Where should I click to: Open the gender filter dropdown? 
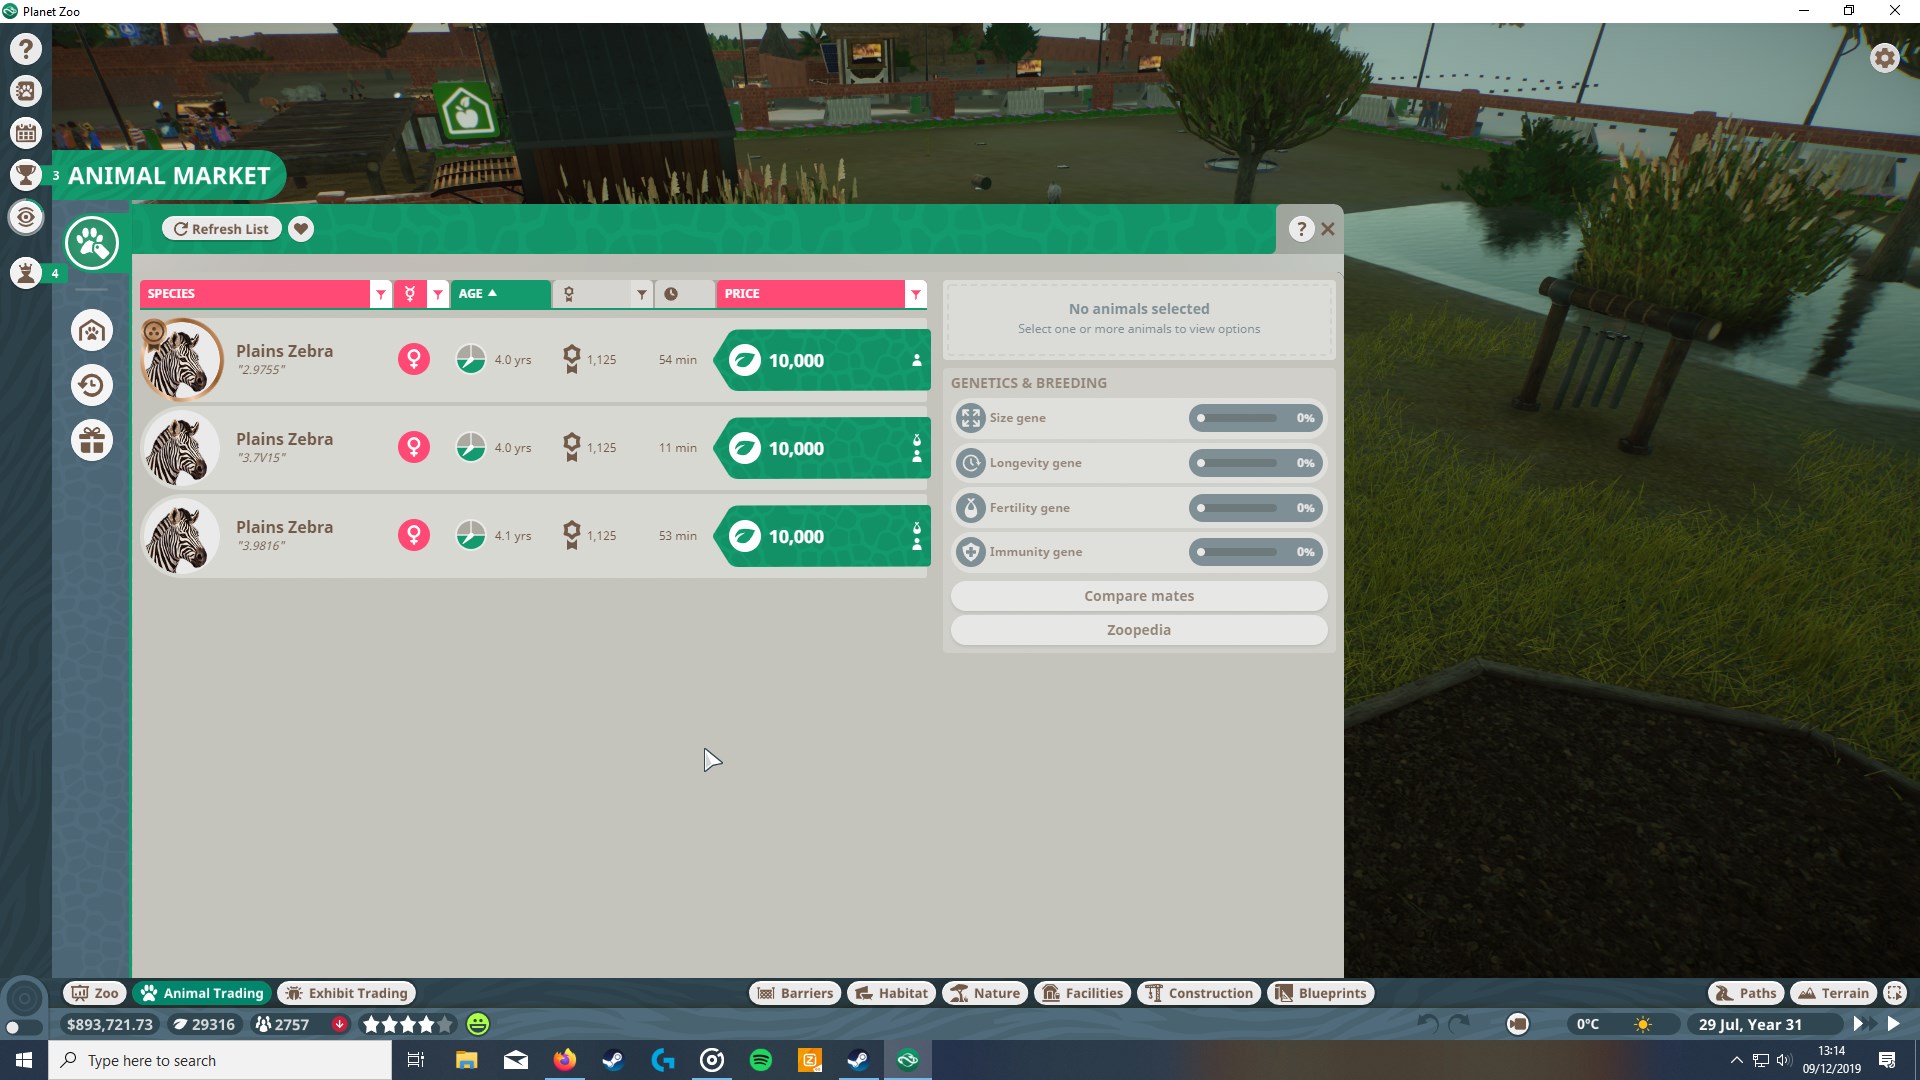438,294
